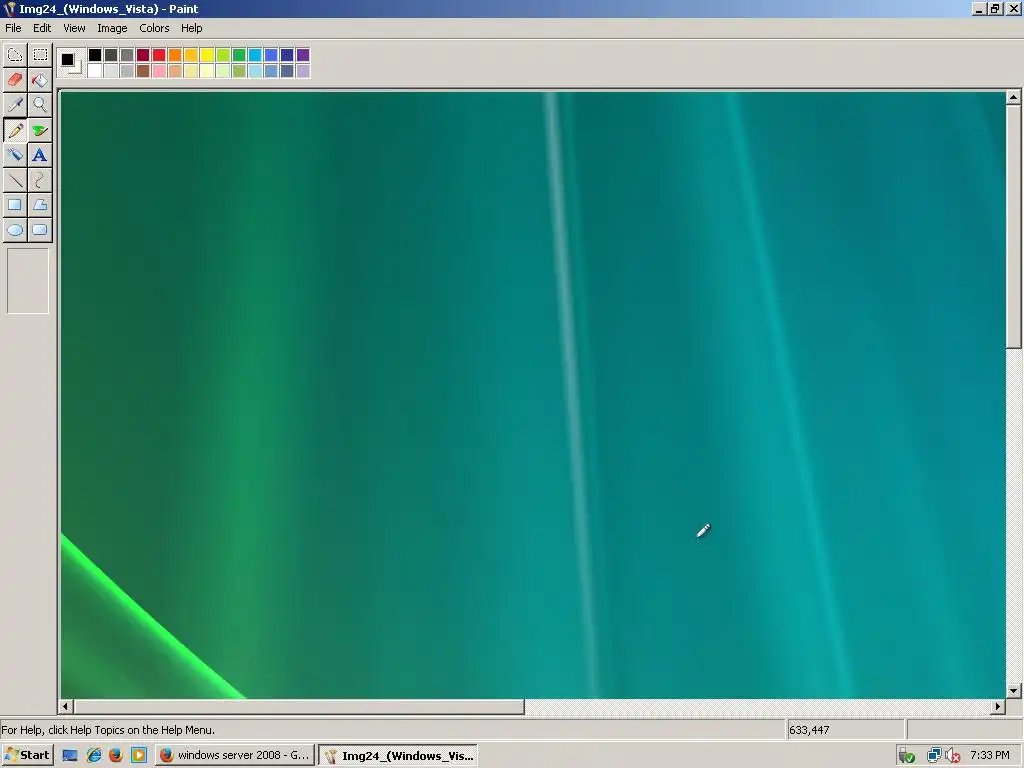Click the 7:33 PM taskbar clock
This screenshot has width=1024, height=768.
pos(989,756)
